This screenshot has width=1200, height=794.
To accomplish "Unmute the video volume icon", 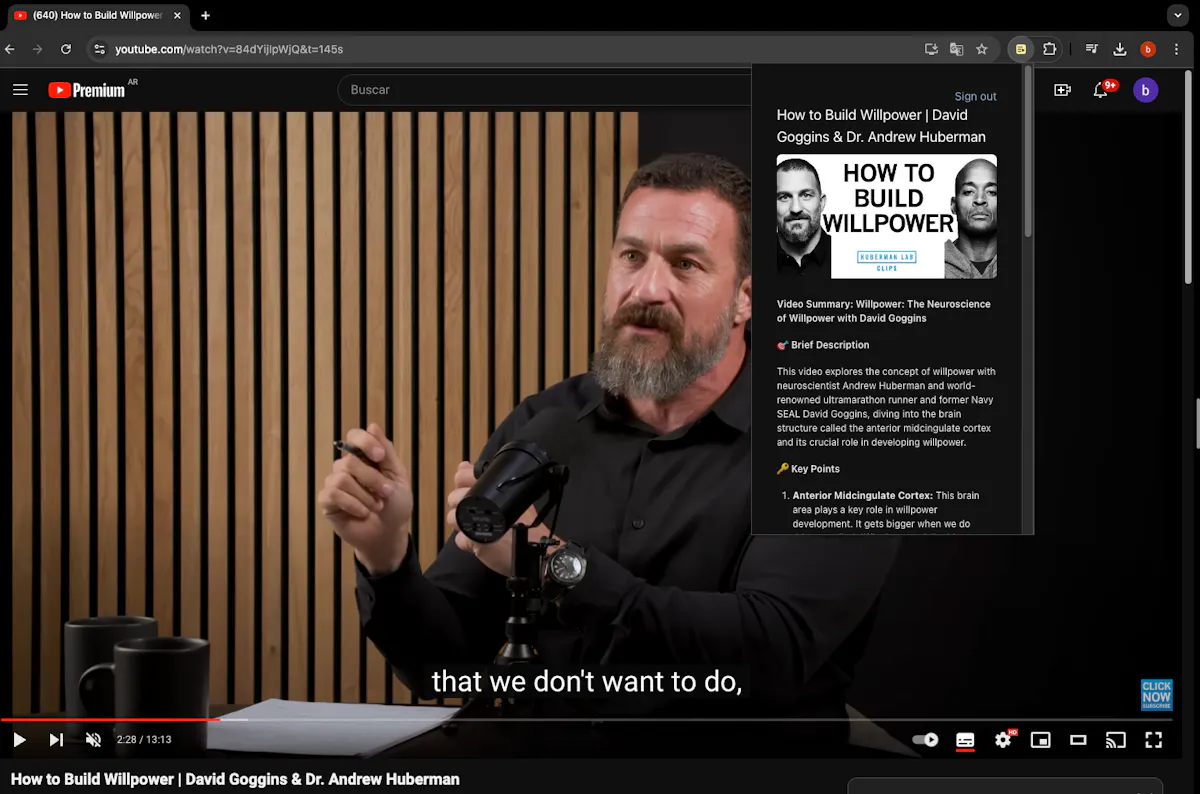I will pos(93,740).
